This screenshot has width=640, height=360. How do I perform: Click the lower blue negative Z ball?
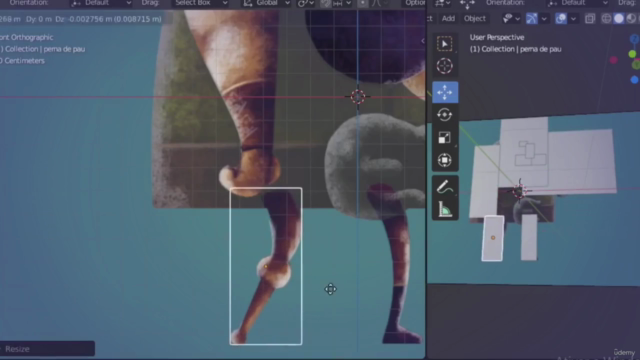(x=634, y=80)
